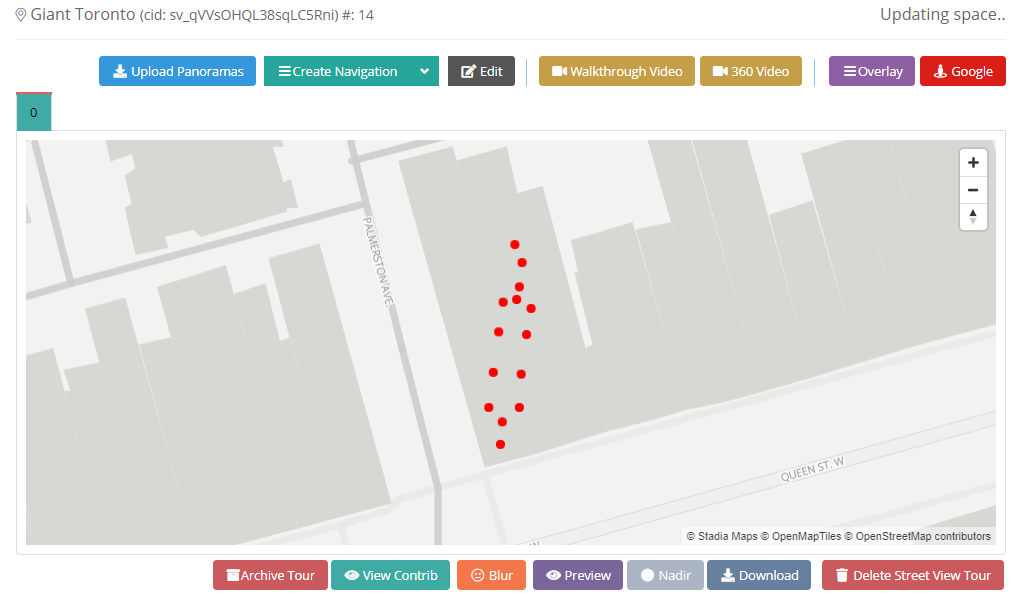Image resolution: width=1014 pixels, height=604 pixels.
Task: Select the bottommost red panorama dot
Action: (501, 444)
